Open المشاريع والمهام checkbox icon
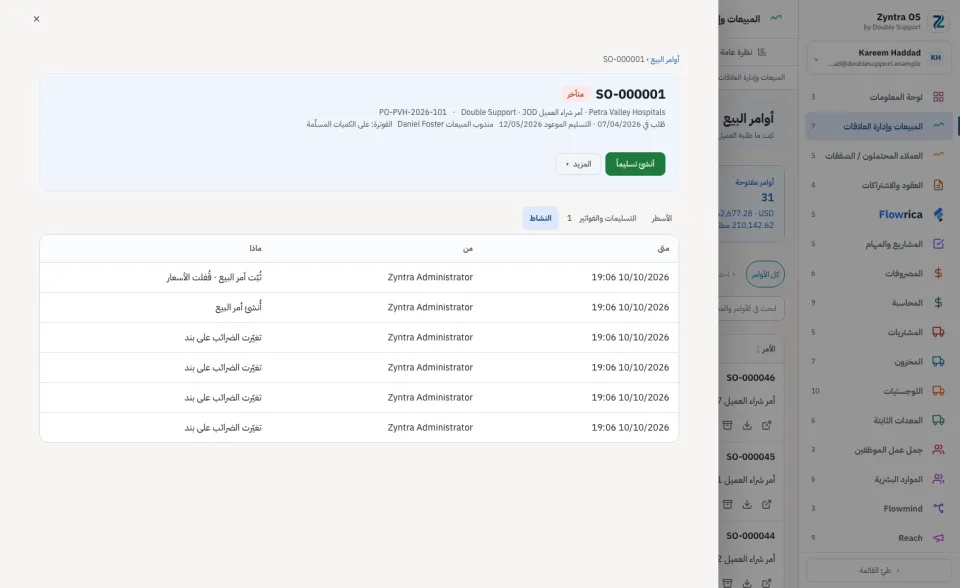 coord(938,244)
